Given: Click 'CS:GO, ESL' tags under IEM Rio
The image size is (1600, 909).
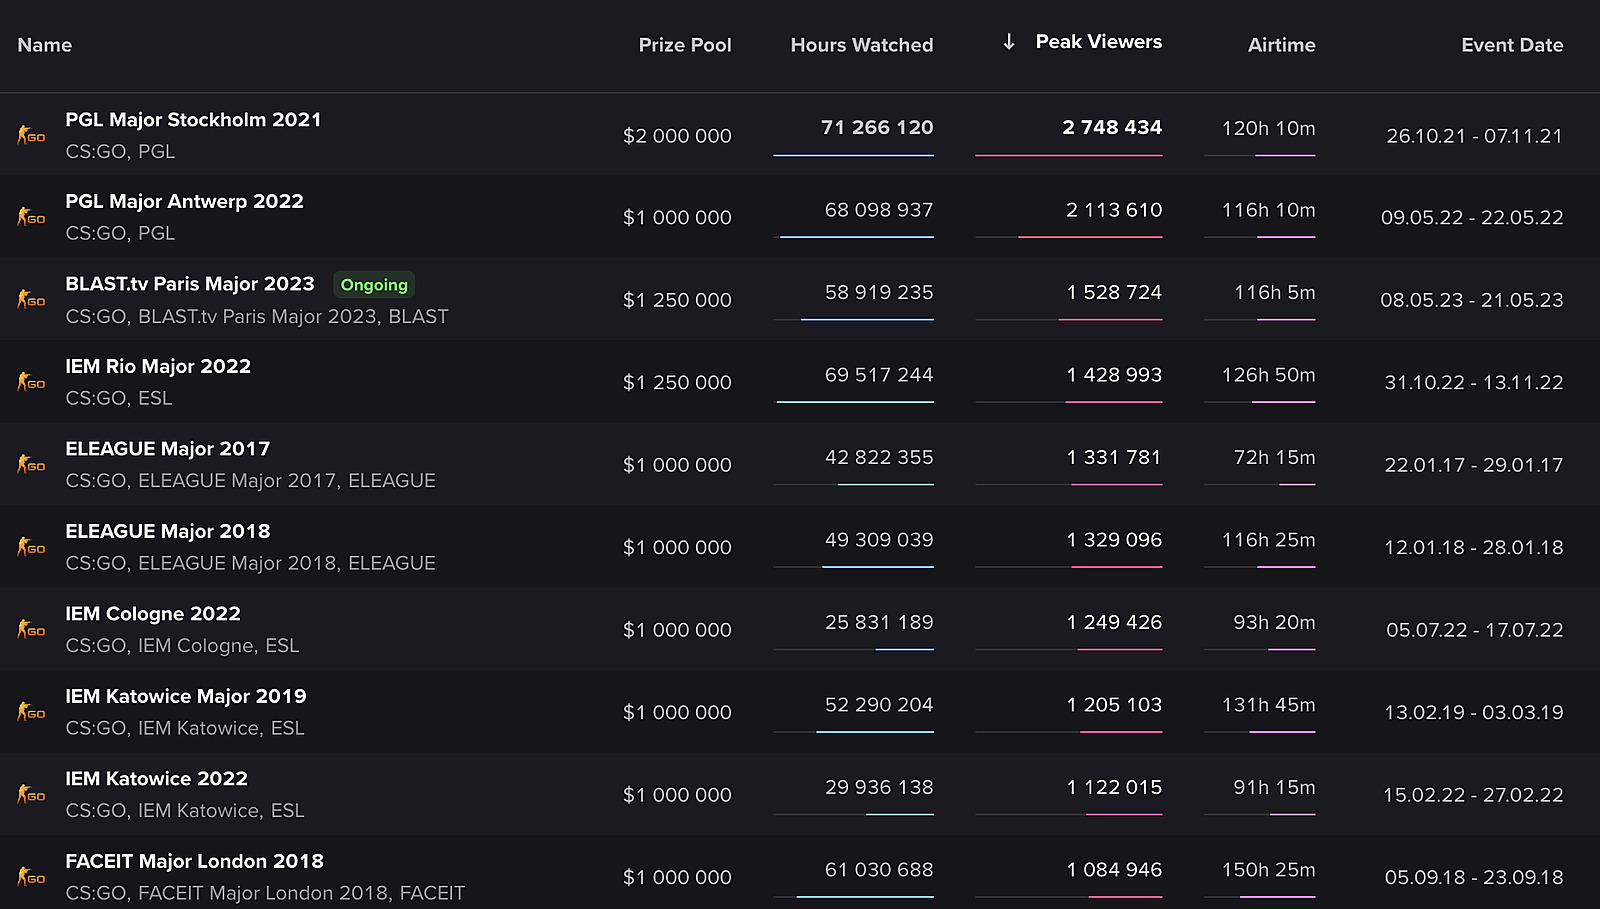Looking at the screenshot, I should (119, 399).
